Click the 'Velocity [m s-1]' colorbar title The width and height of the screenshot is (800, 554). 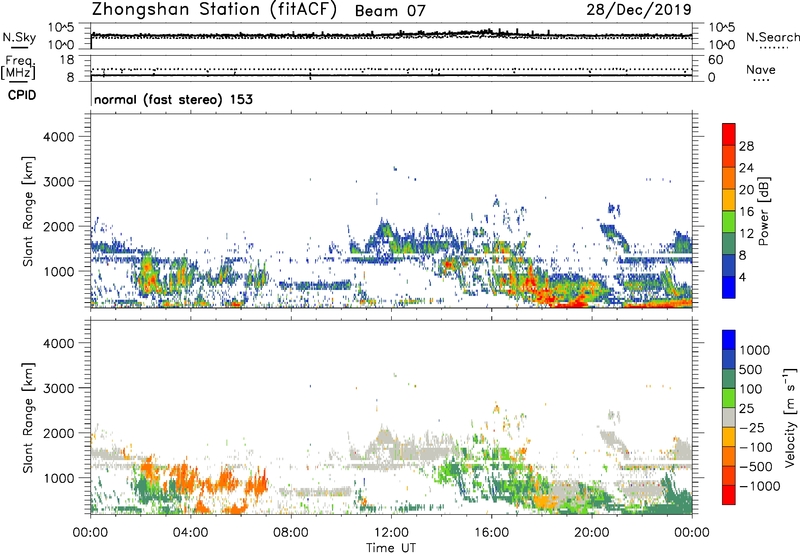[790, 417]
